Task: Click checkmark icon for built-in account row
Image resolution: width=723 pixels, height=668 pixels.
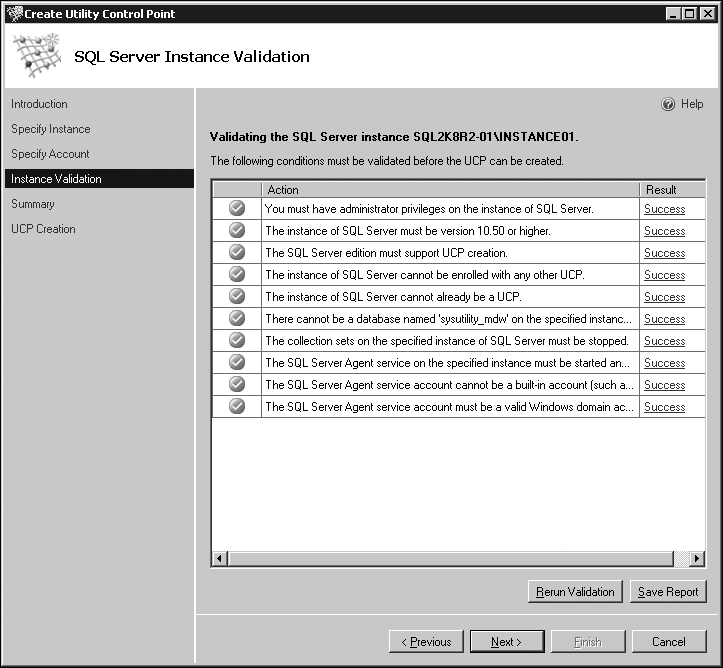Action: pyautogui.click(x=237, y=384)
